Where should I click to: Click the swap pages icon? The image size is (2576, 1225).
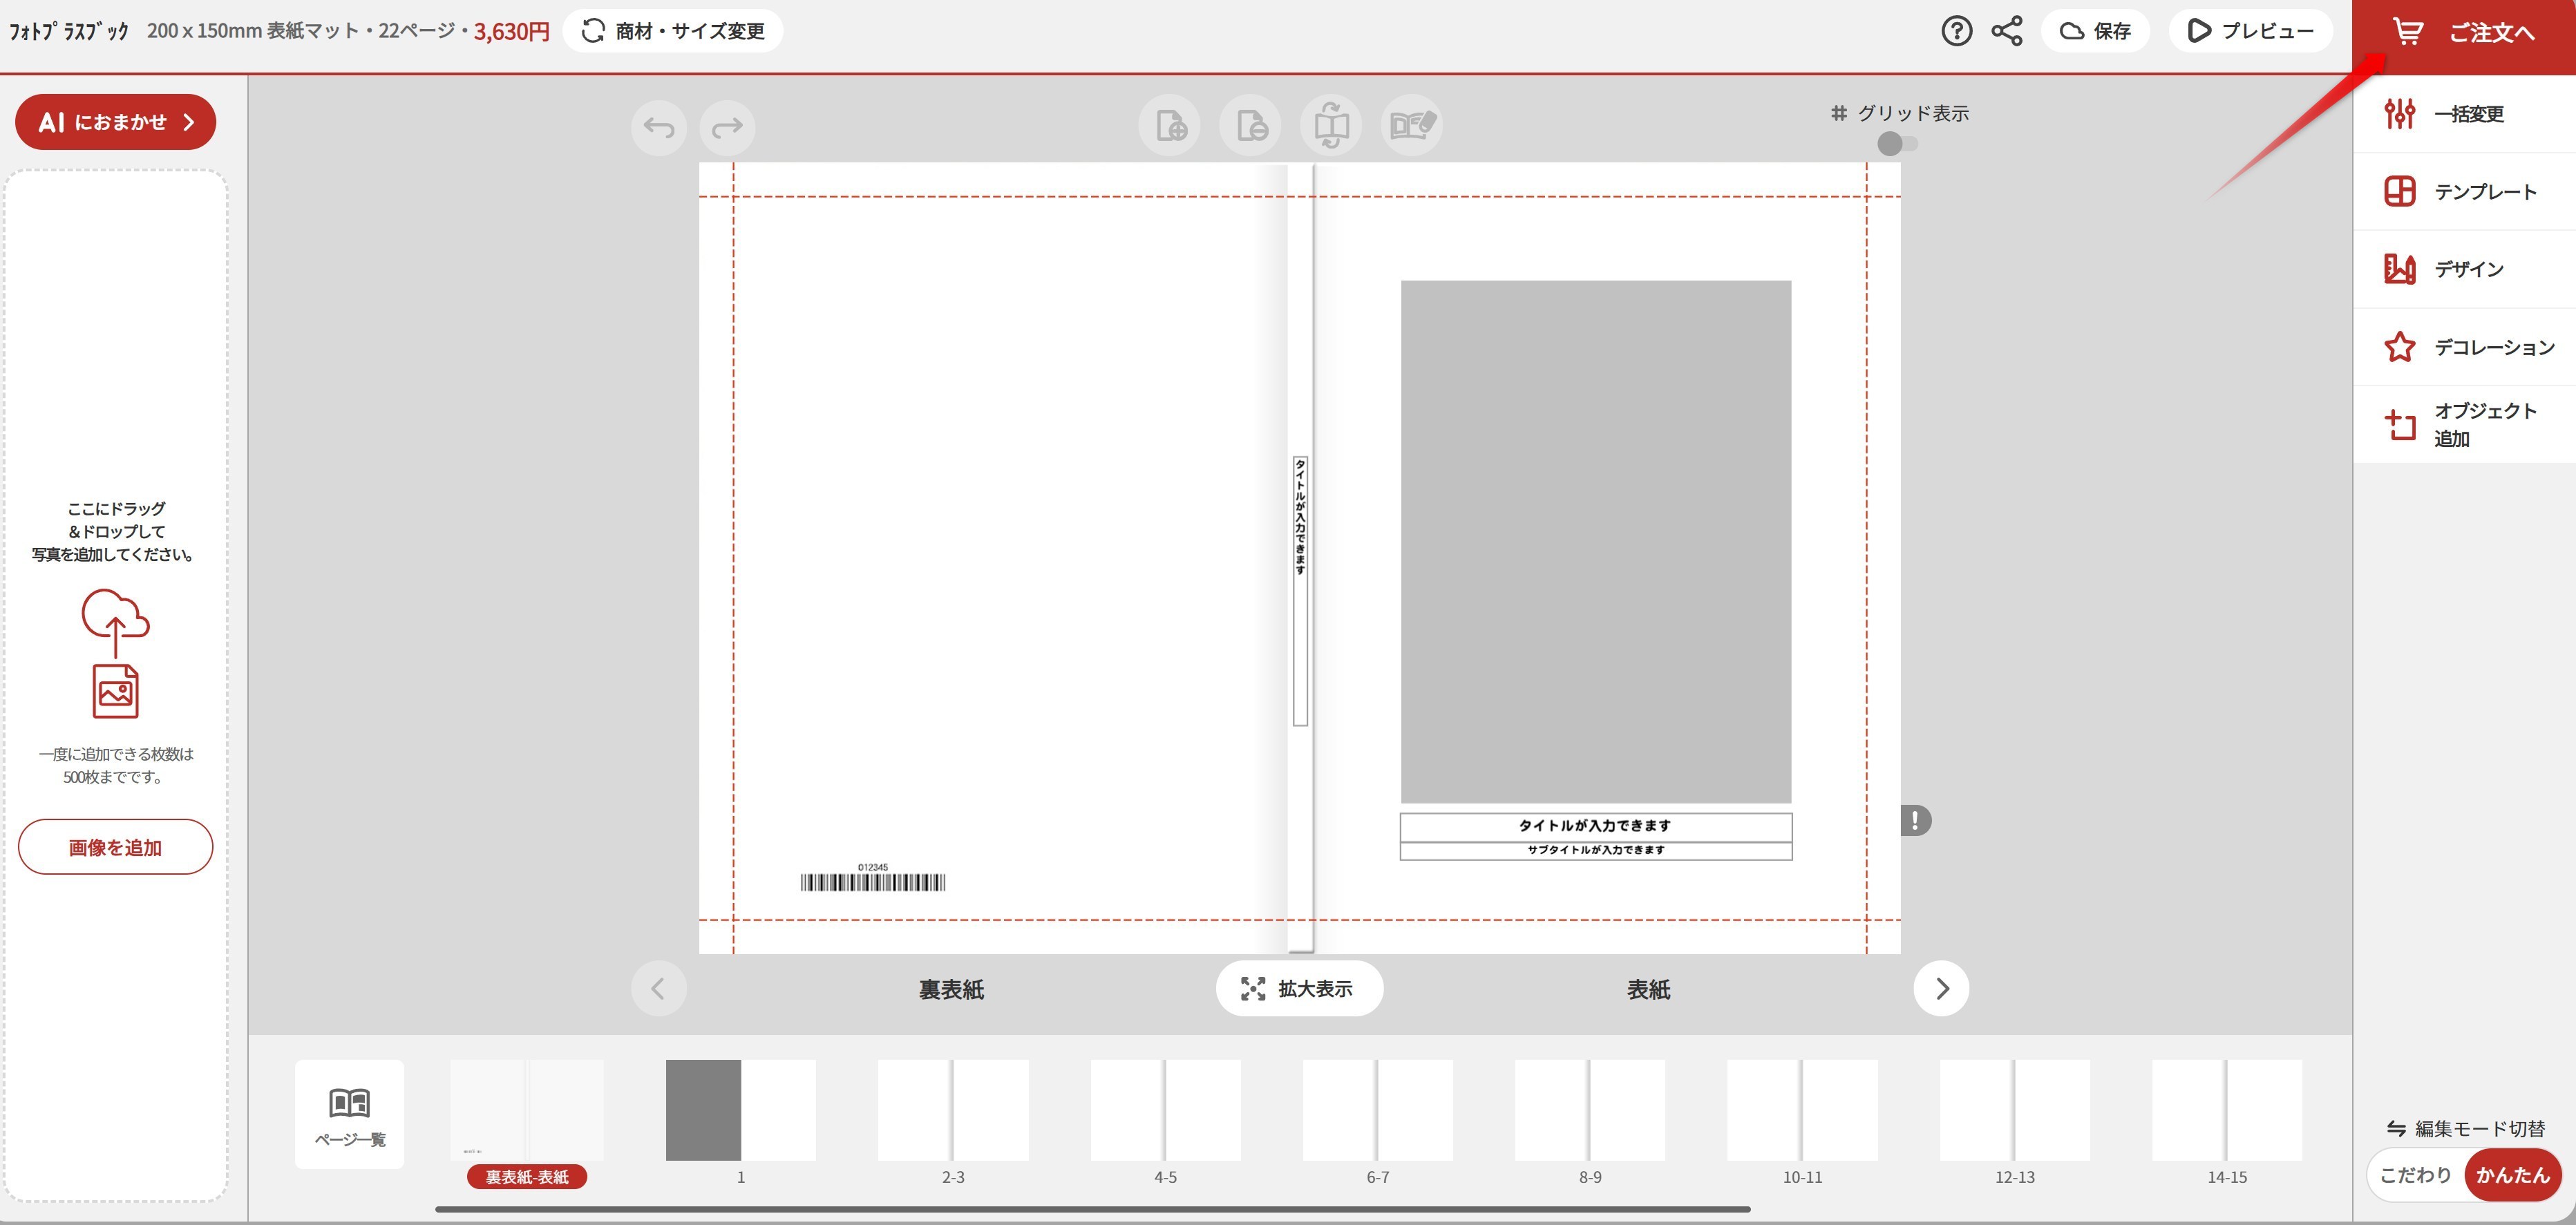coord(1331,126)
